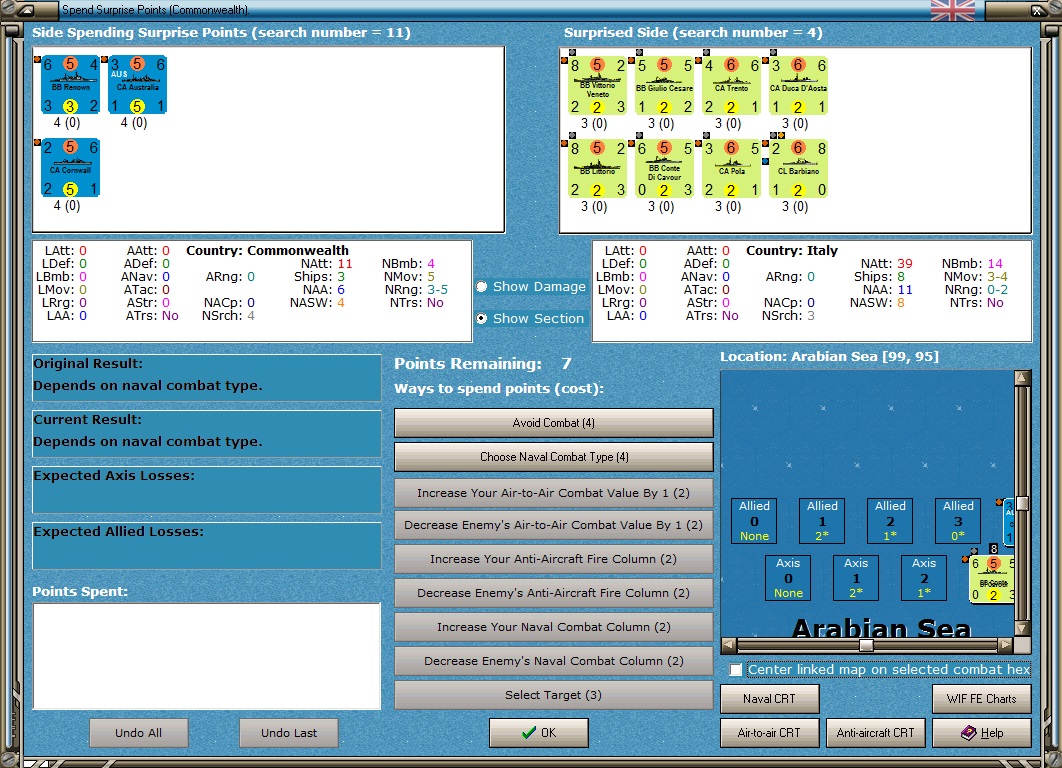Viewport: 1062px width, 768px height.
Task: Select the BB Giulio Cesare counter
Action: pos(664,85)
